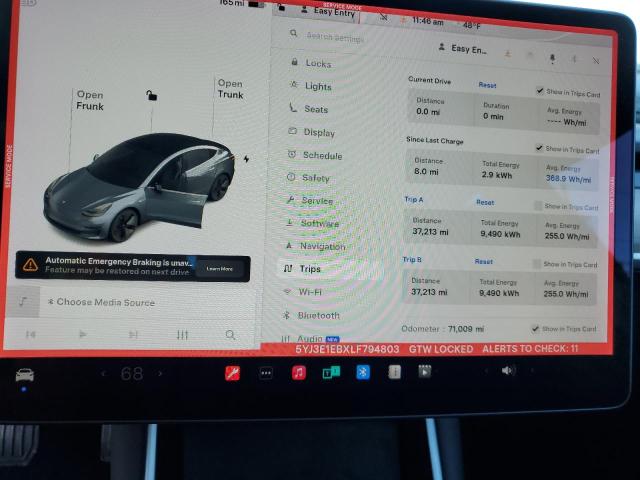Tap the volume speaker icon
Screen dimensions: 640x480
click(x=507, y=370)
